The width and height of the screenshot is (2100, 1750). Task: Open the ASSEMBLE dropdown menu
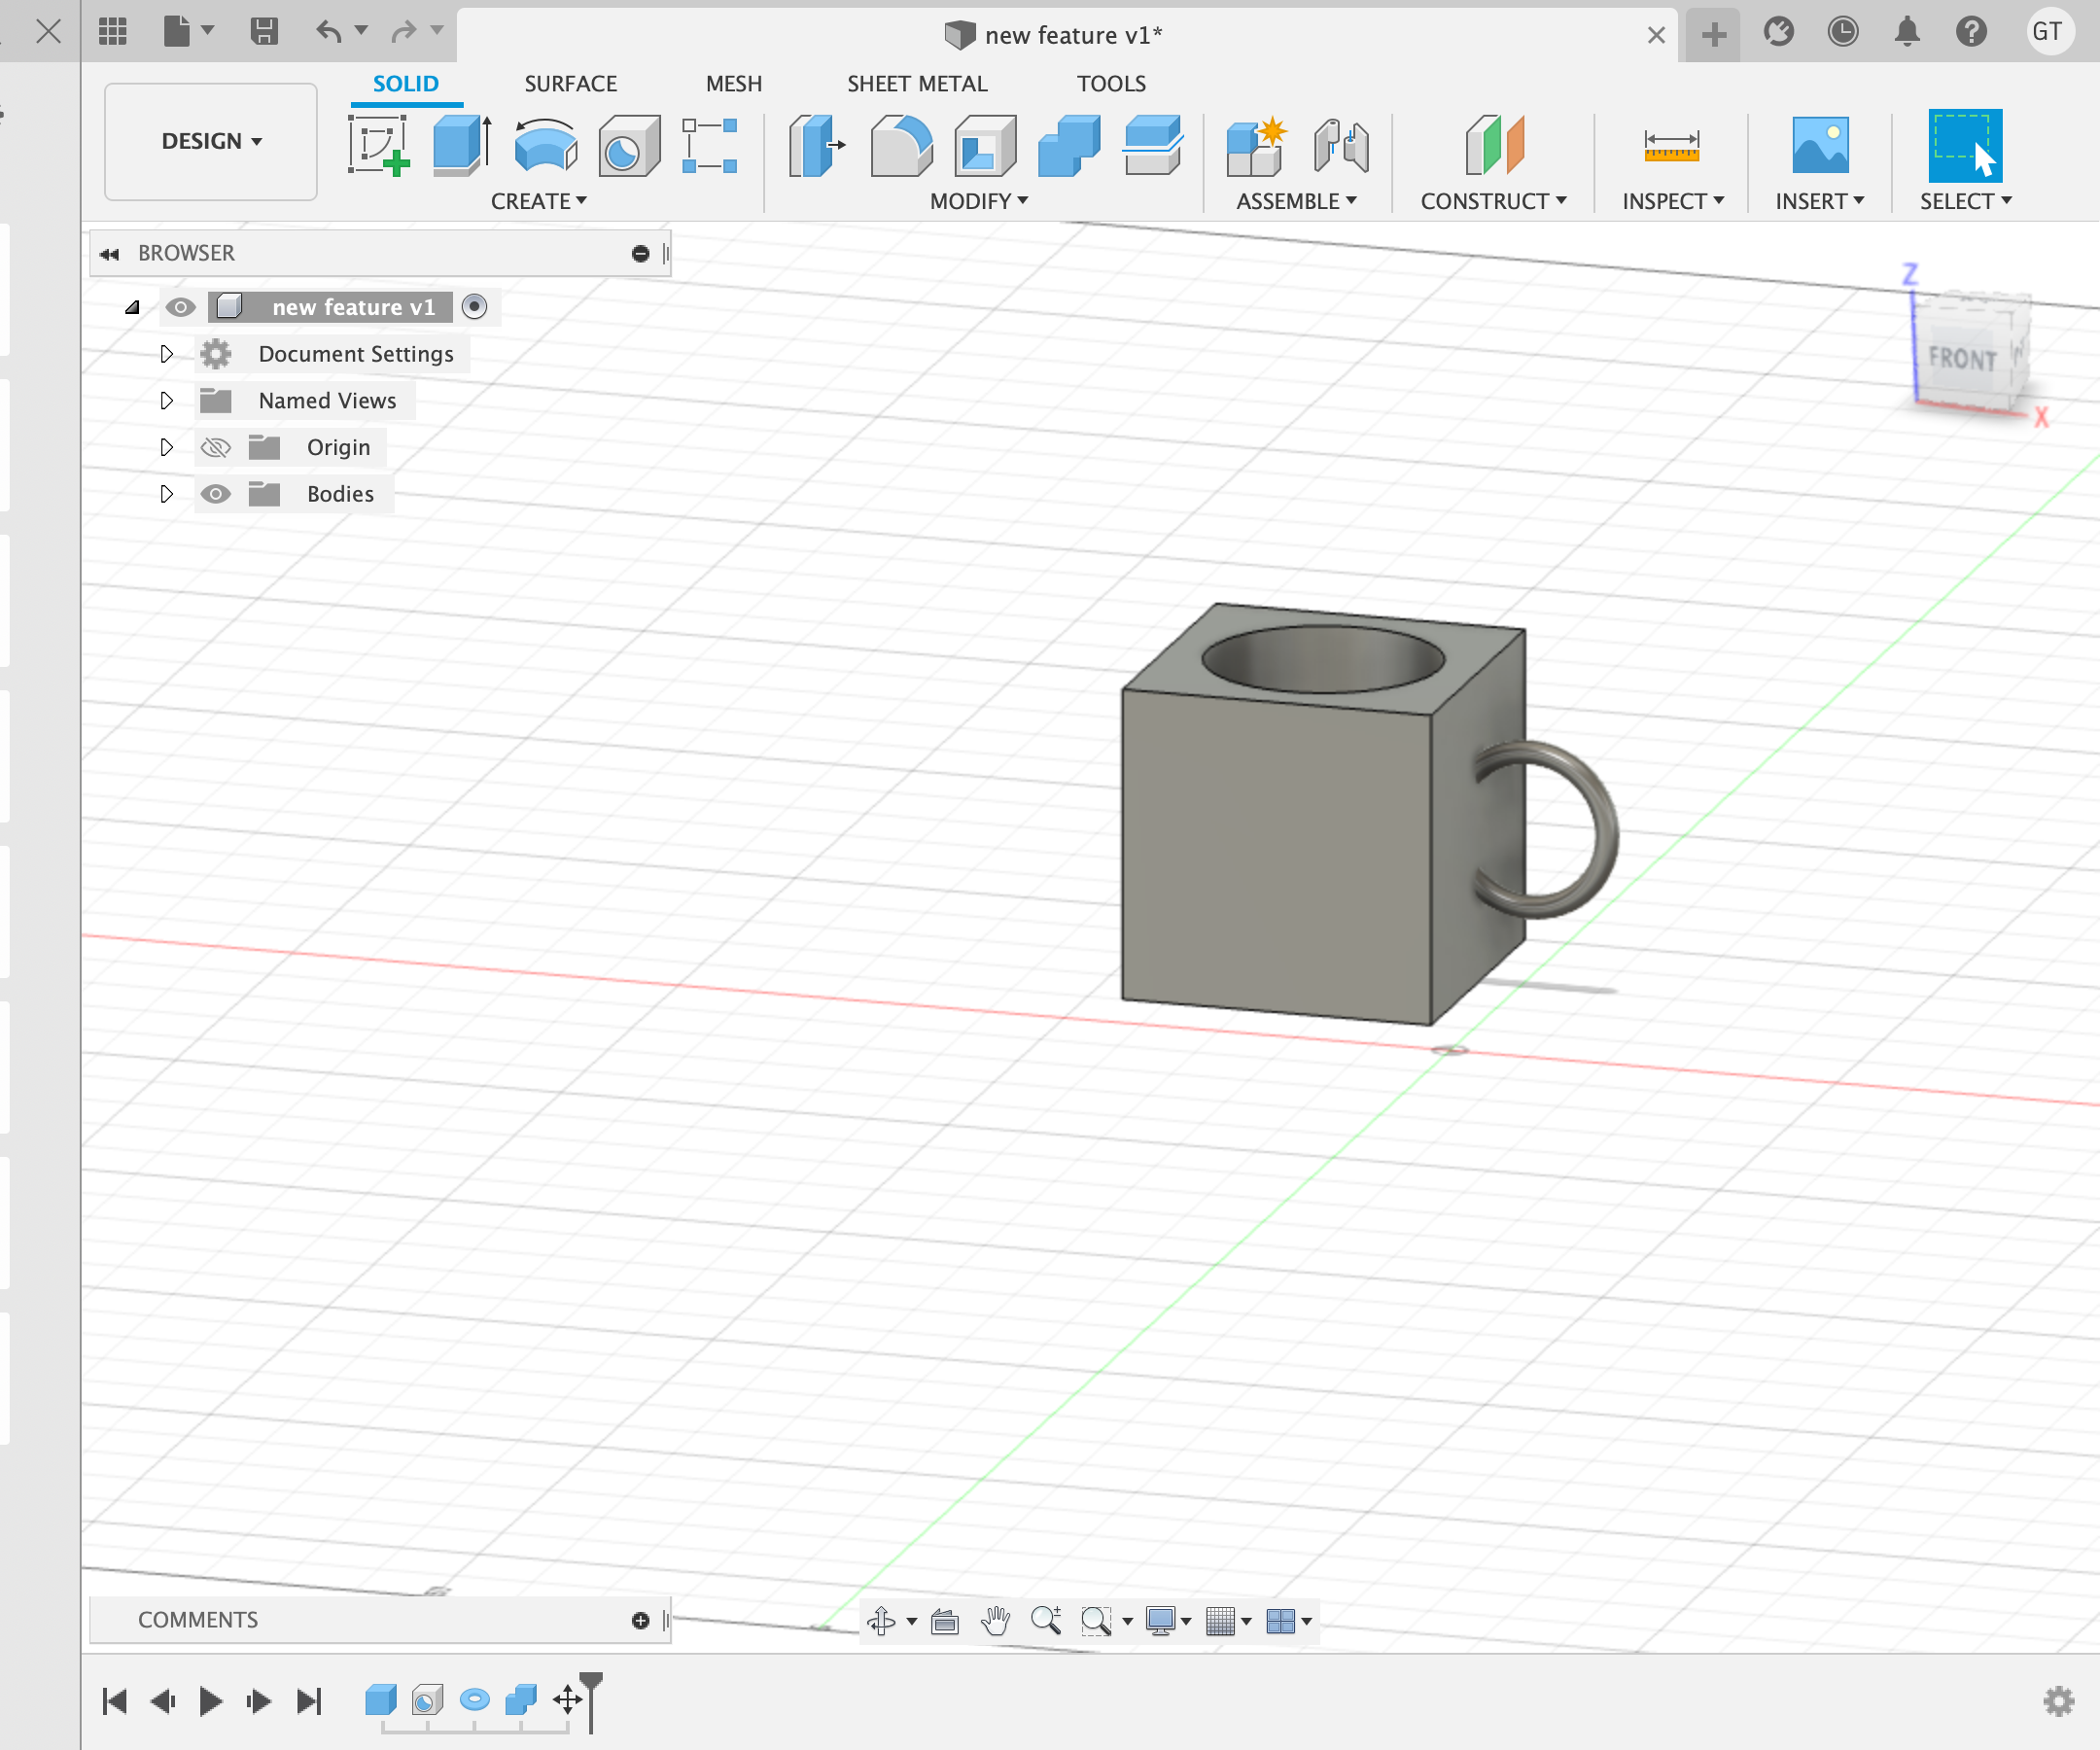pyautogui.click(x=1297, y=201)
